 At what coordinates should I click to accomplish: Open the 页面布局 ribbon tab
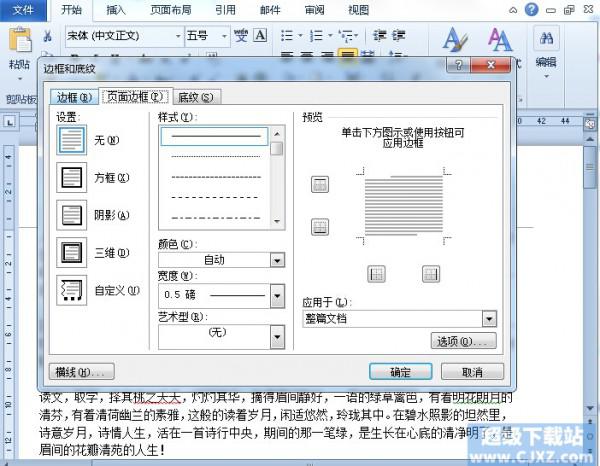point(171,10)
